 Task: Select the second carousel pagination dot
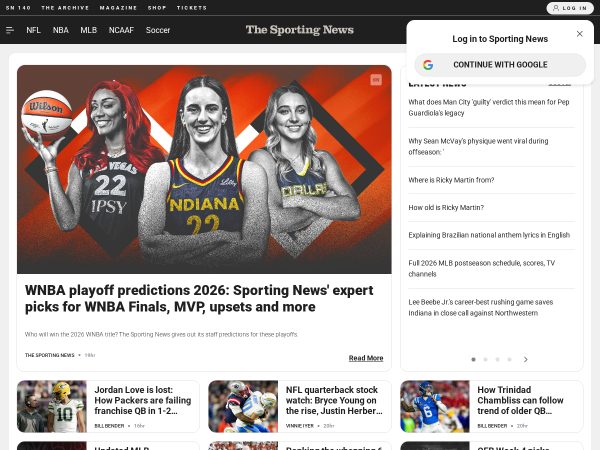pos(485,359)
